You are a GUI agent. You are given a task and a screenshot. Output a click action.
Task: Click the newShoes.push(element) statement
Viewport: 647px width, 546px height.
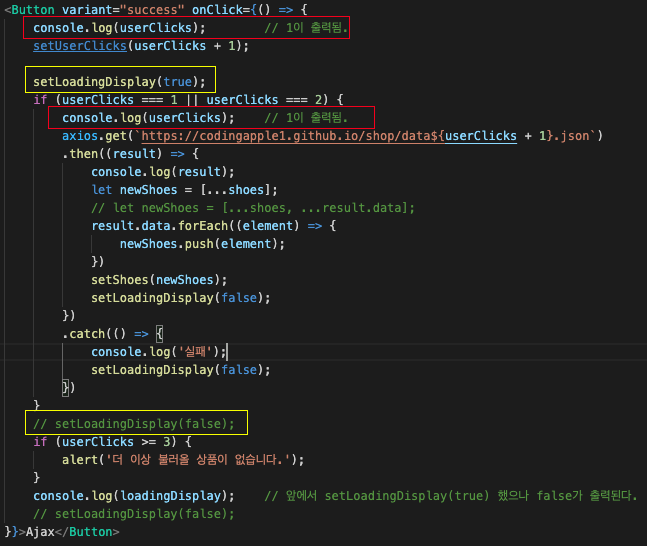[x=202, y=244]
